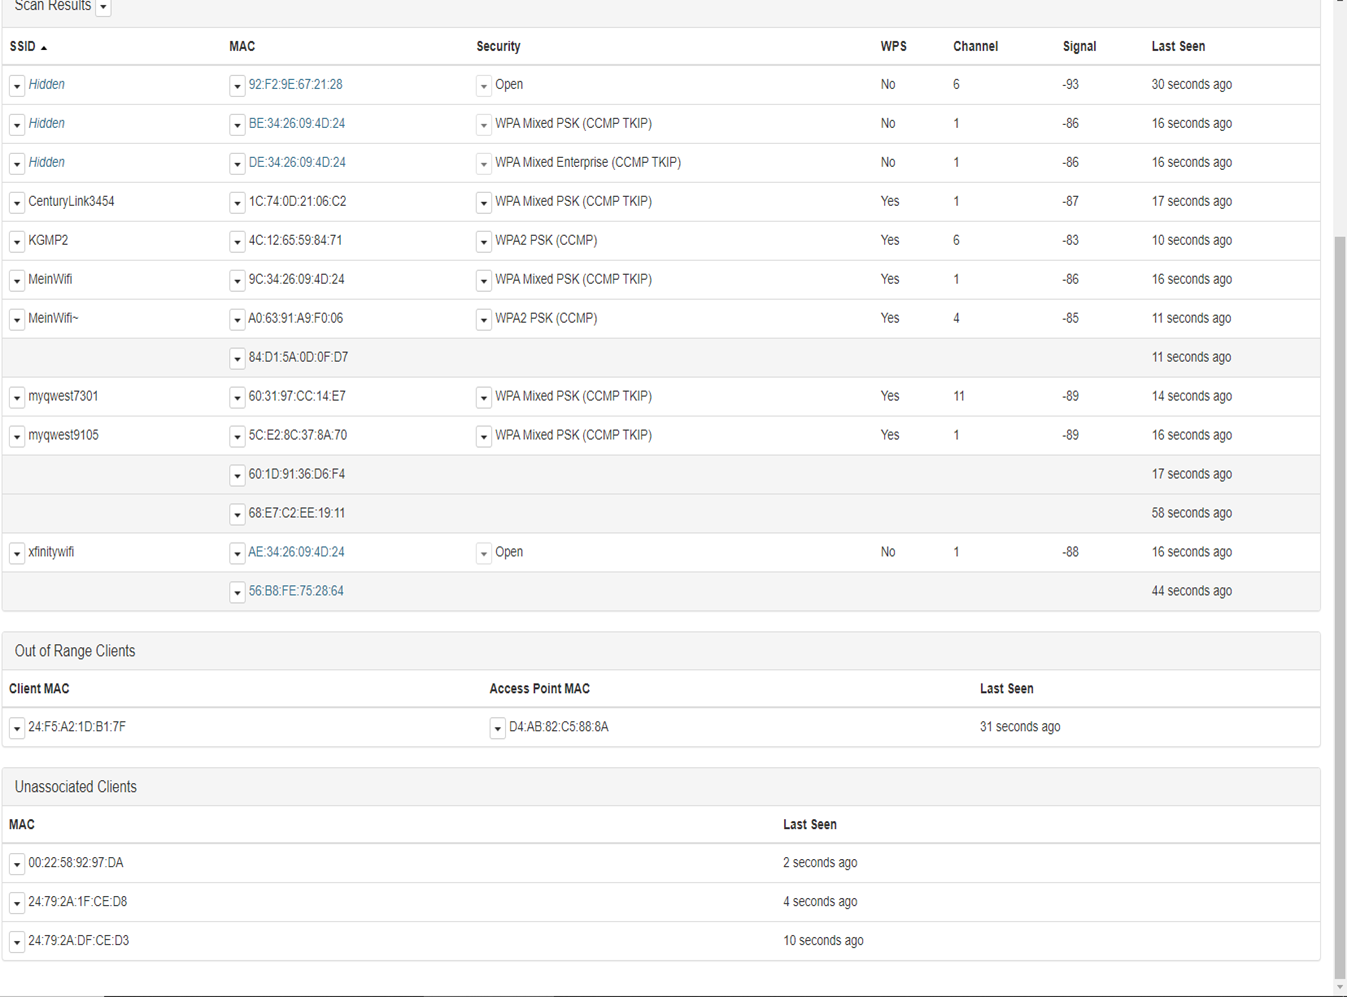
Task: Open SSID dropdown for xfinitywifi
Action: point(17,554)
